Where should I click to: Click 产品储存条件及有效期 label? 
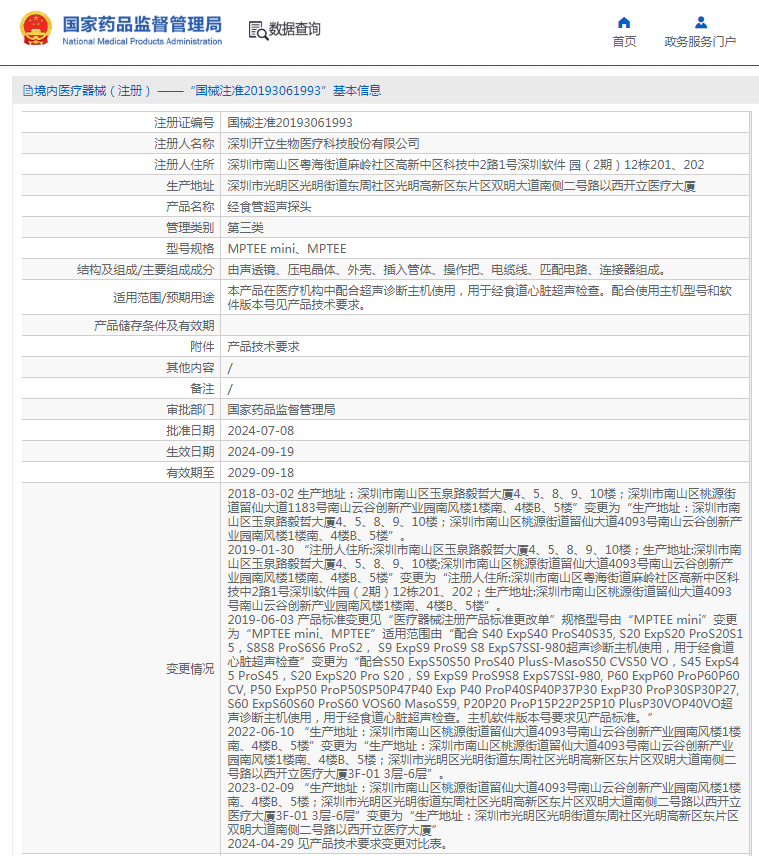[x=154, y=326]
